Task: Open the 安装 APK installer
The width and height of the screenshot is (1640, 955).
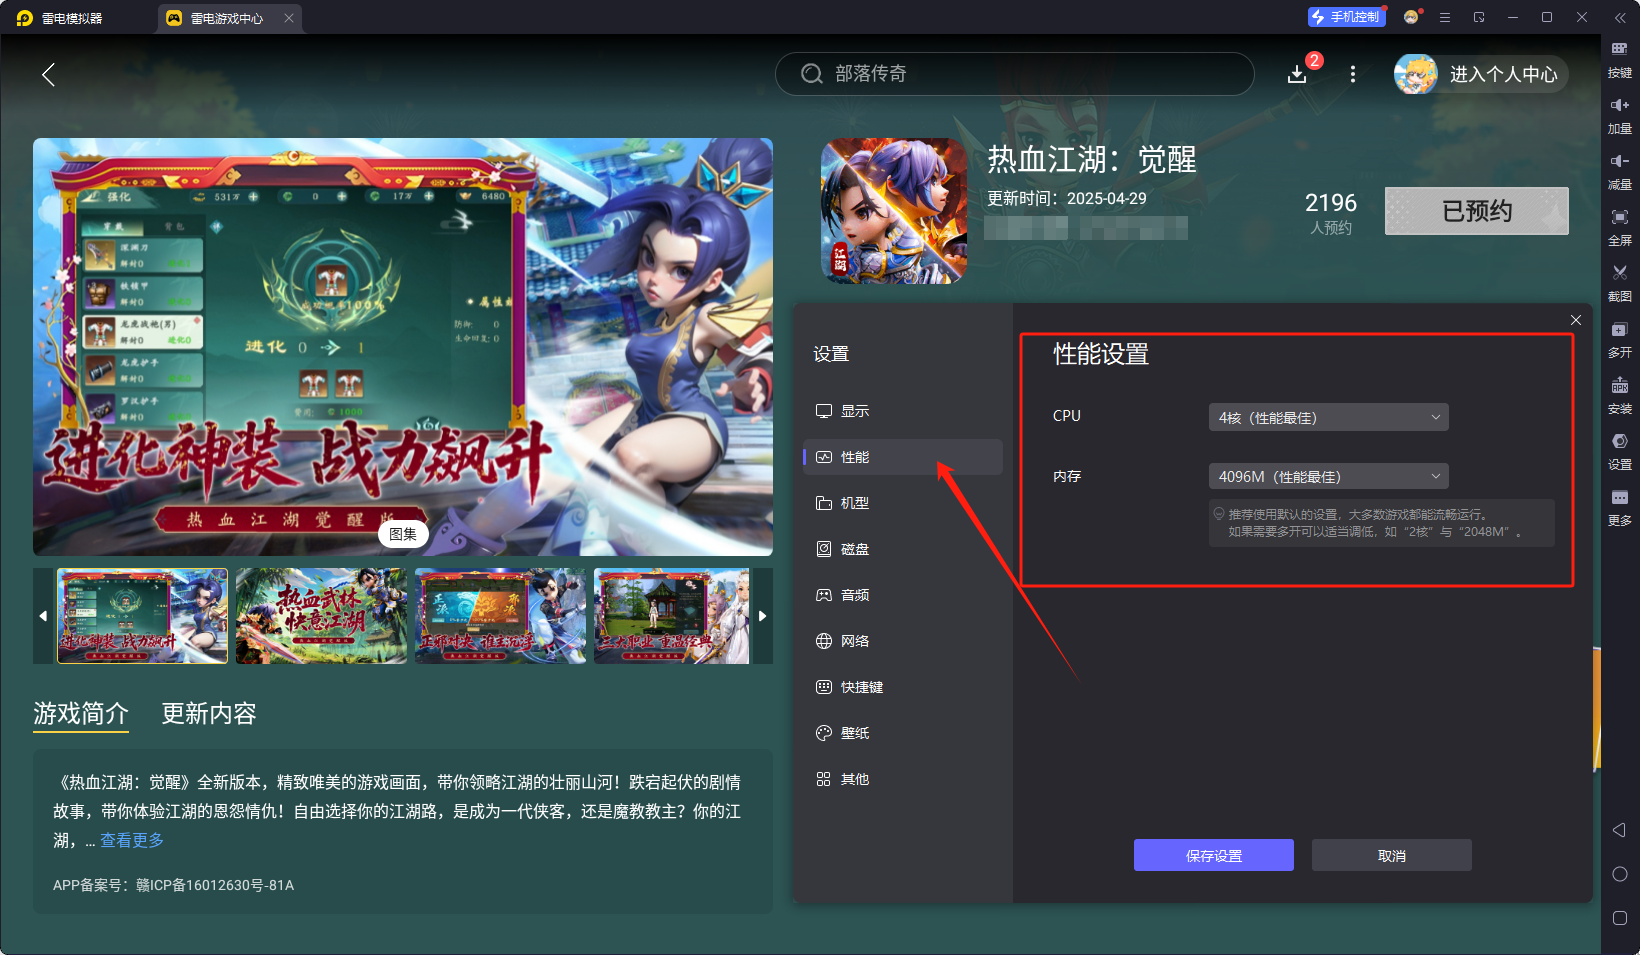Action: pos(1620,396)
